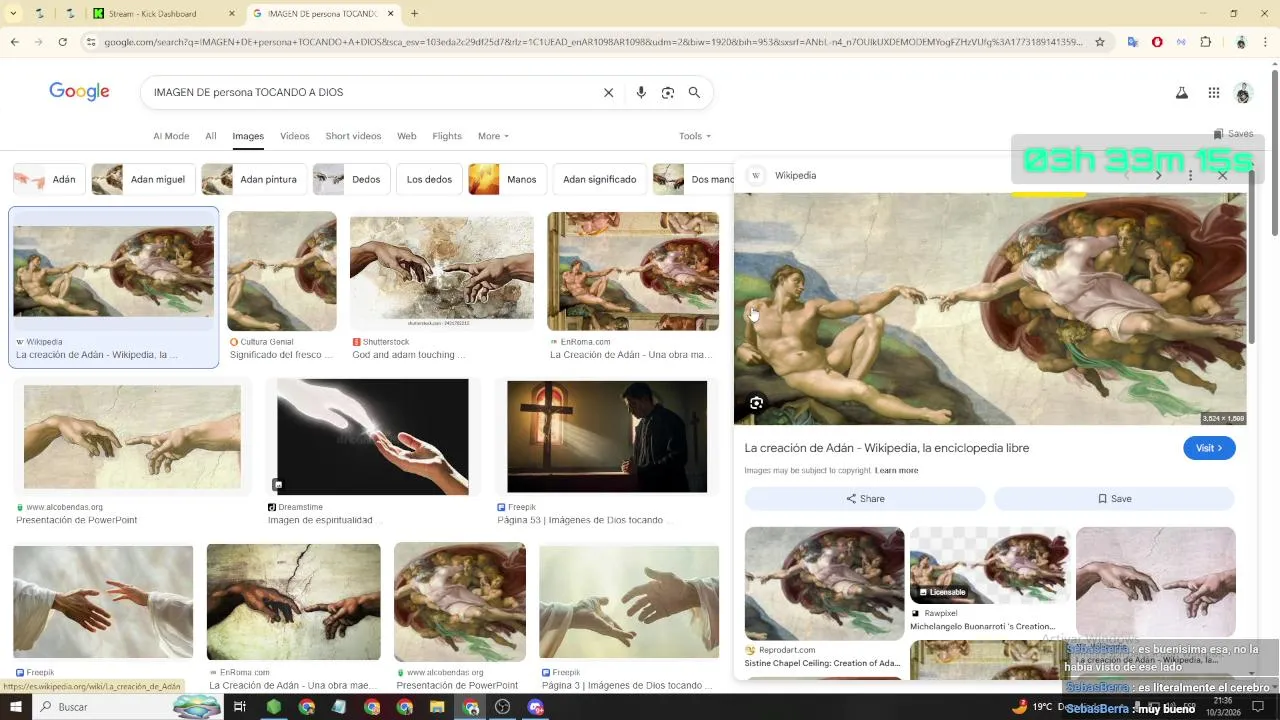The image size is (1280, 720).
Task: Switch to the Web tab
Action: pyautogui.click(x=406, y=136)
